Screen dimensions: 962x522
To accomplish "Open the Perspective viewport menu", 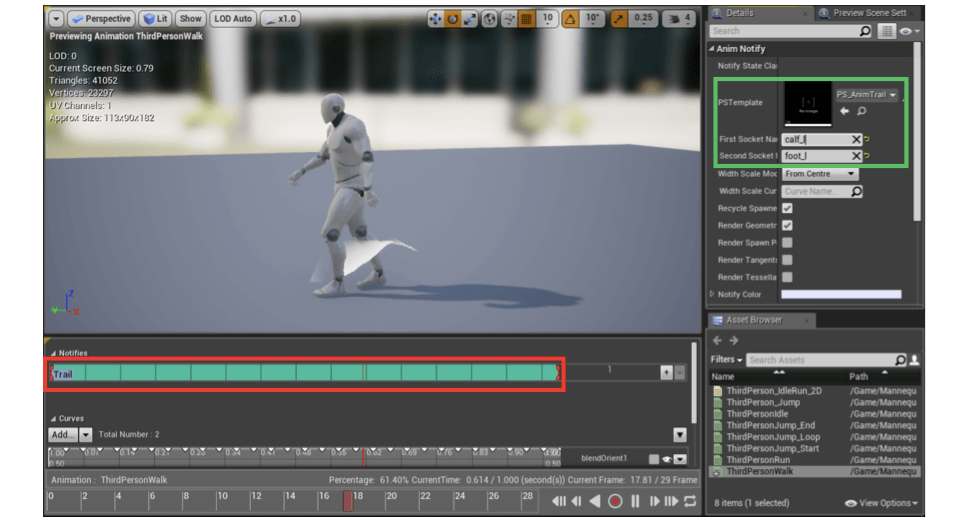I will (x=101, y=19).
